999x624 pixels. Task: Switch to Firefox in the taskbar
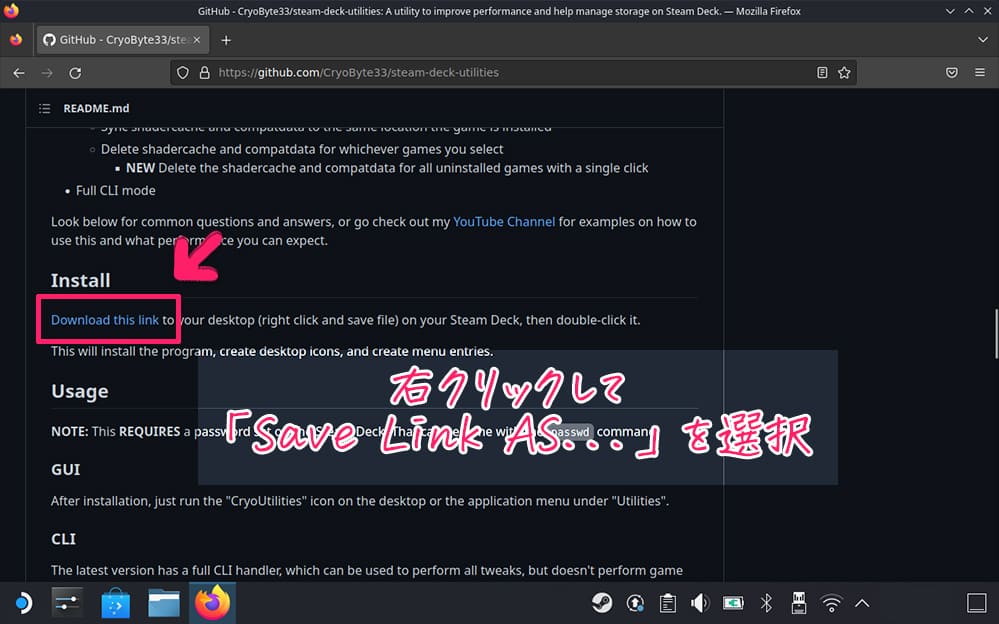[x=212, y=603]
